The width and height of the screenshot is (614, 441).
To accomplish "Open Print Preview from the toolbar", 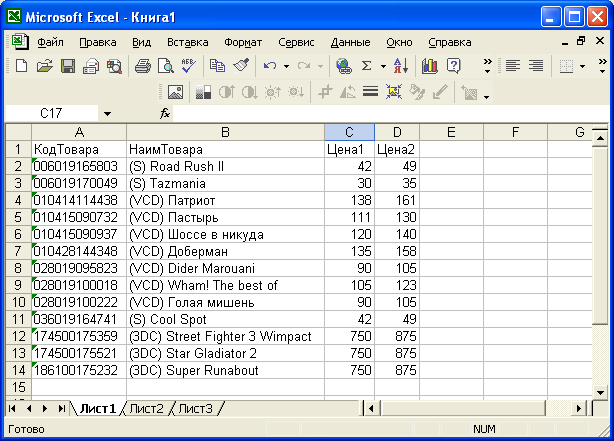I will [166, 66].
